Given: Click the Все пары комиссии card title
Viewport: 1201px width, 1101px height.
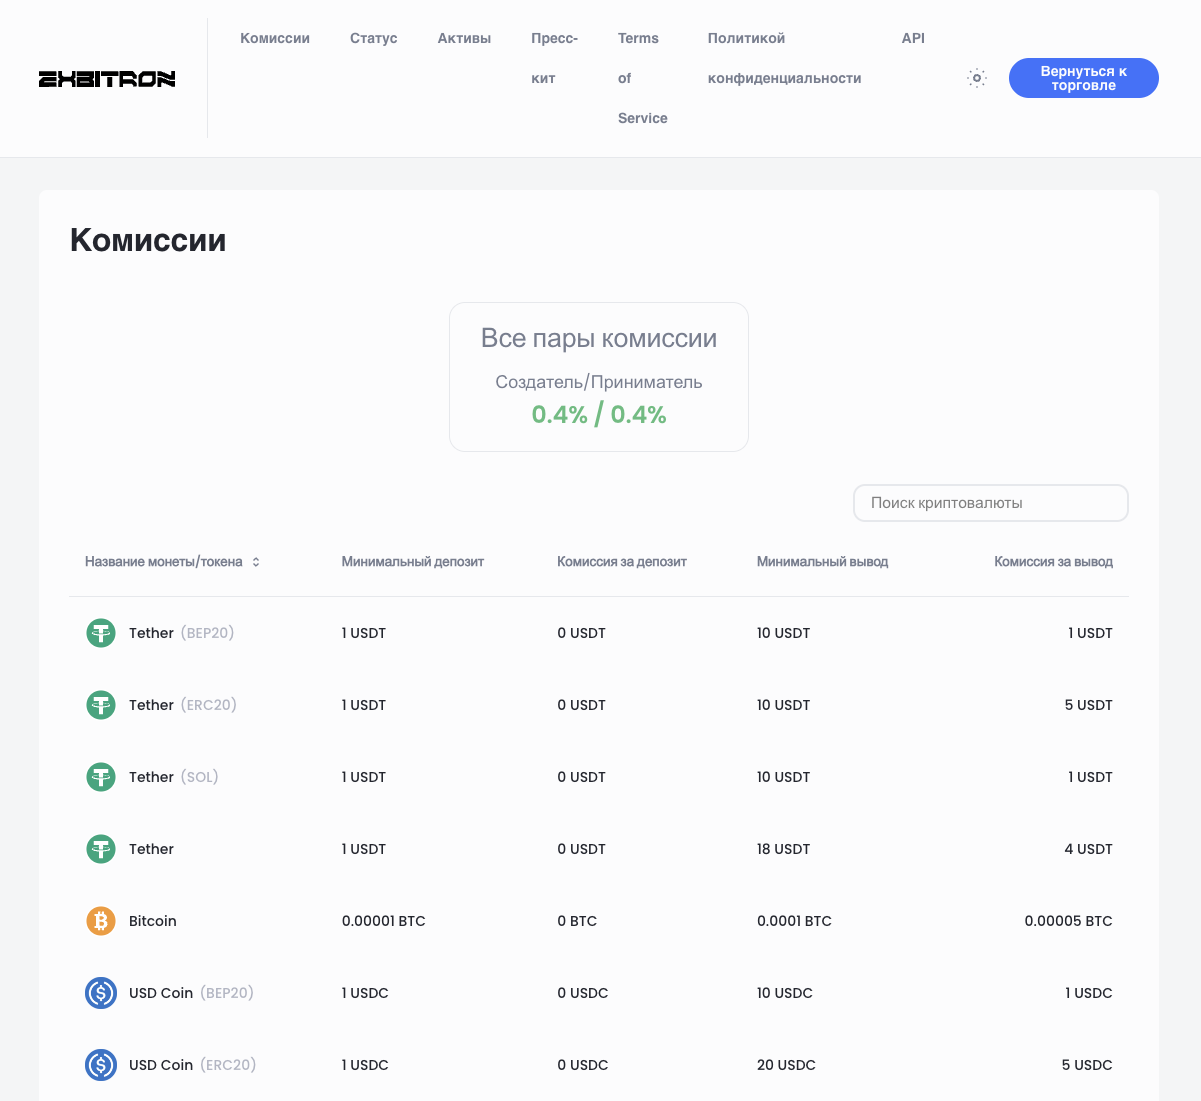Looking at the screenshot, I should pyautogui.click(x=599, y=338).
